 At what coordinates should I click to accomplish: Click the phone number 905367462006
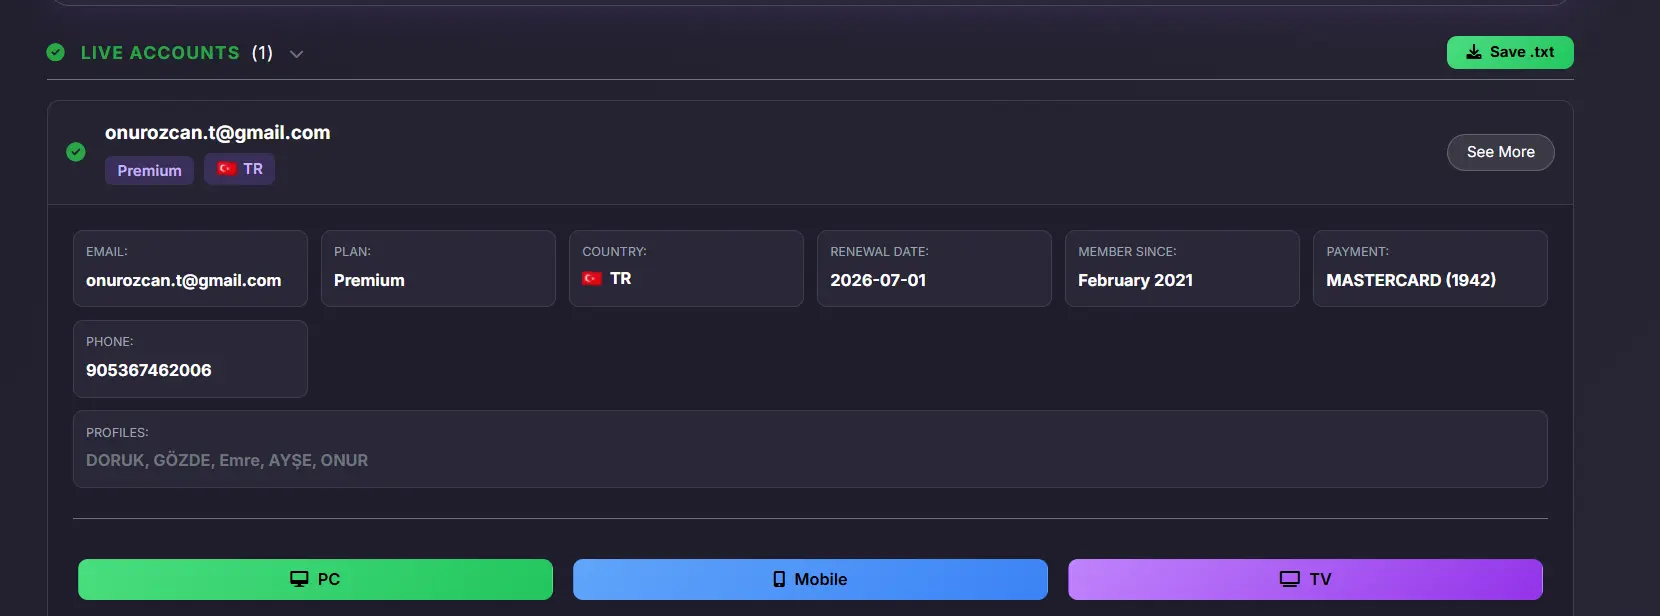149,370
